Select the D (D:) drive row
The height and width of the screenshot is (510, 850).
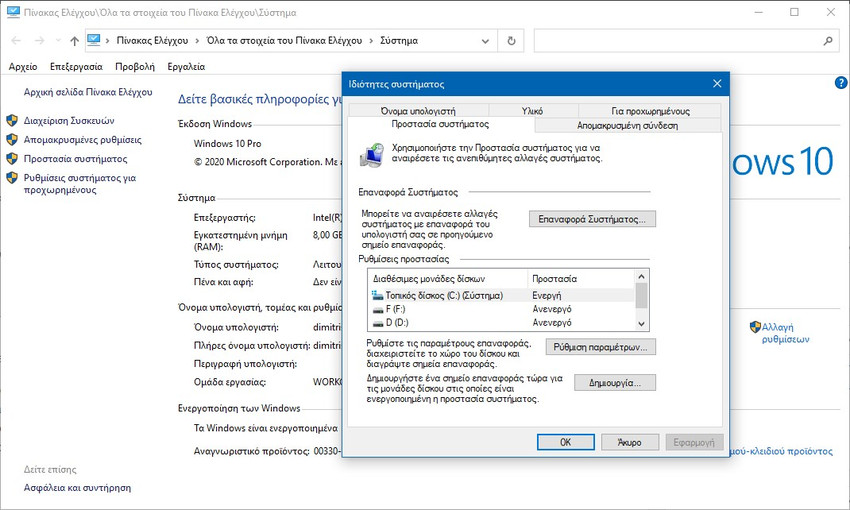pyautogui.click(x=501, y=322)
